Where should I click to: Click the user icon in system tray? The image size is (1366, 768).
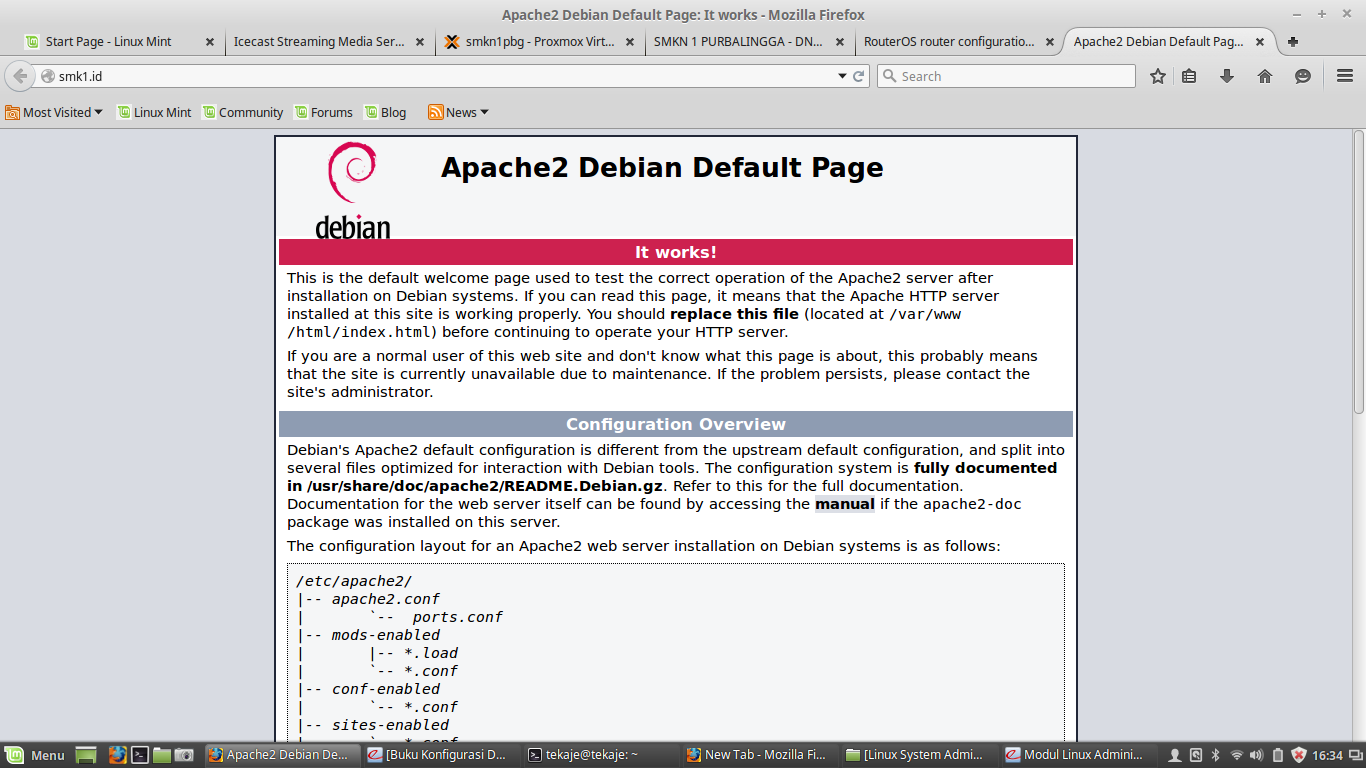[1174, 755]
